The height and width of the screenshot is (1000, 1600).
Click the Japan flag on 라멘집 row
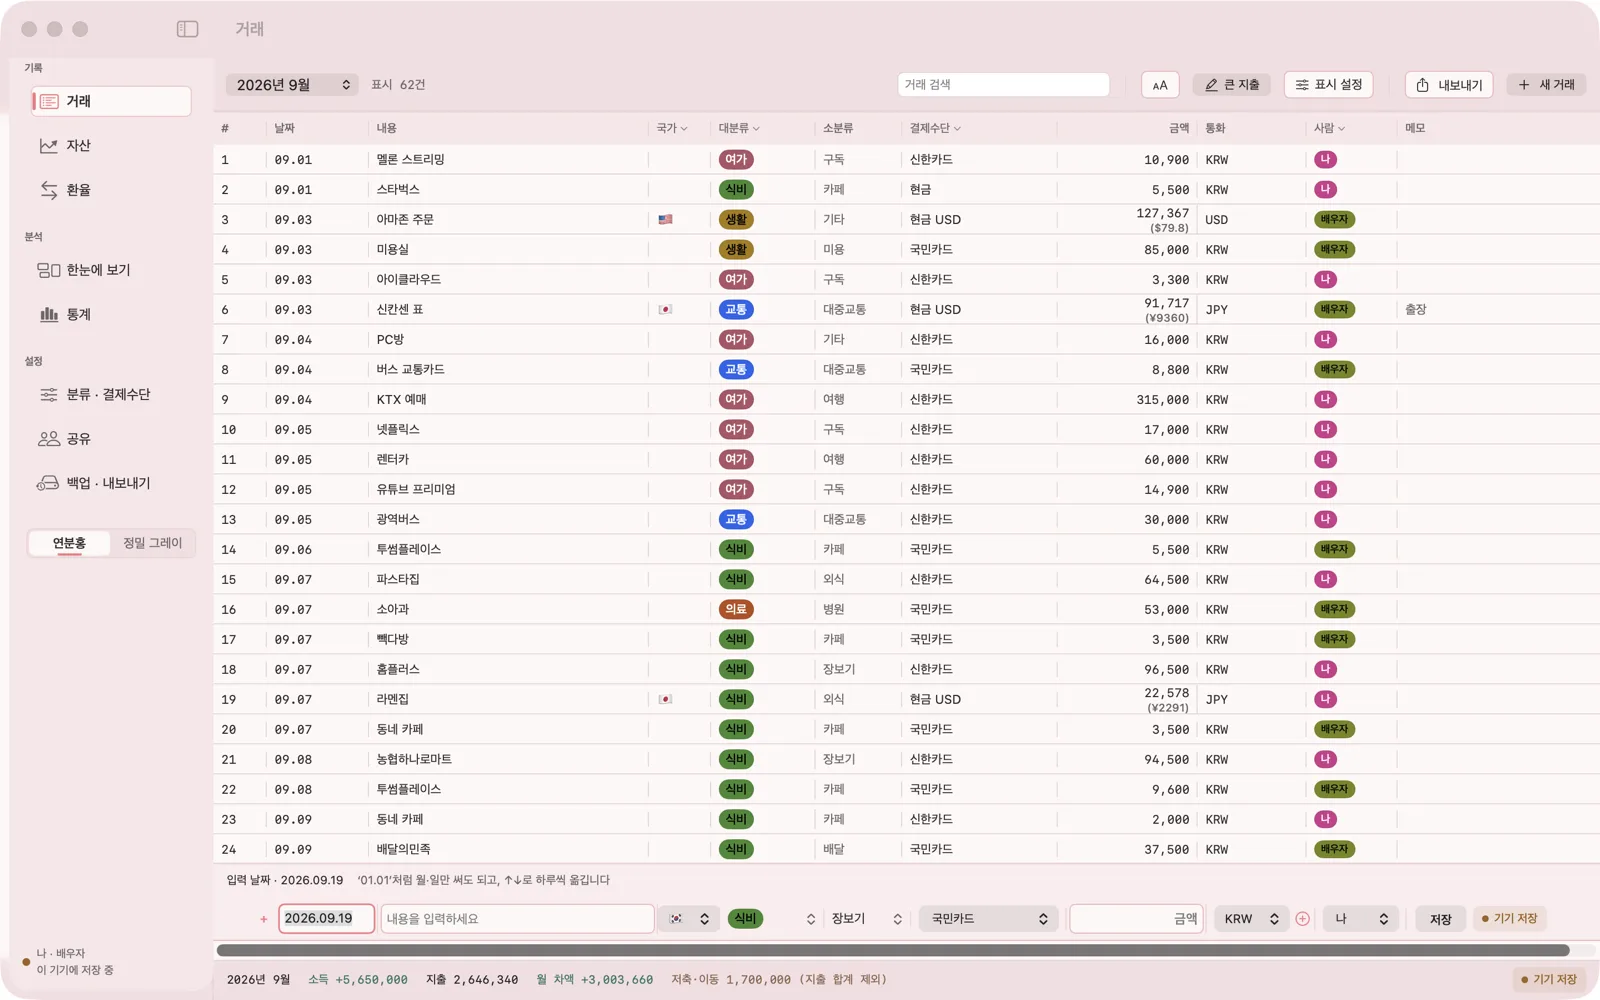(x=665, y=699)
